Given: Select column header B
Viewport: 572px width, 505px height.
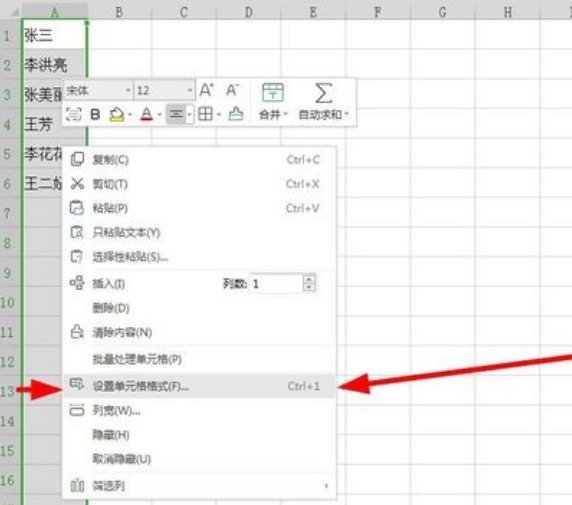Looking at the screenshot, I should (119, 12).
